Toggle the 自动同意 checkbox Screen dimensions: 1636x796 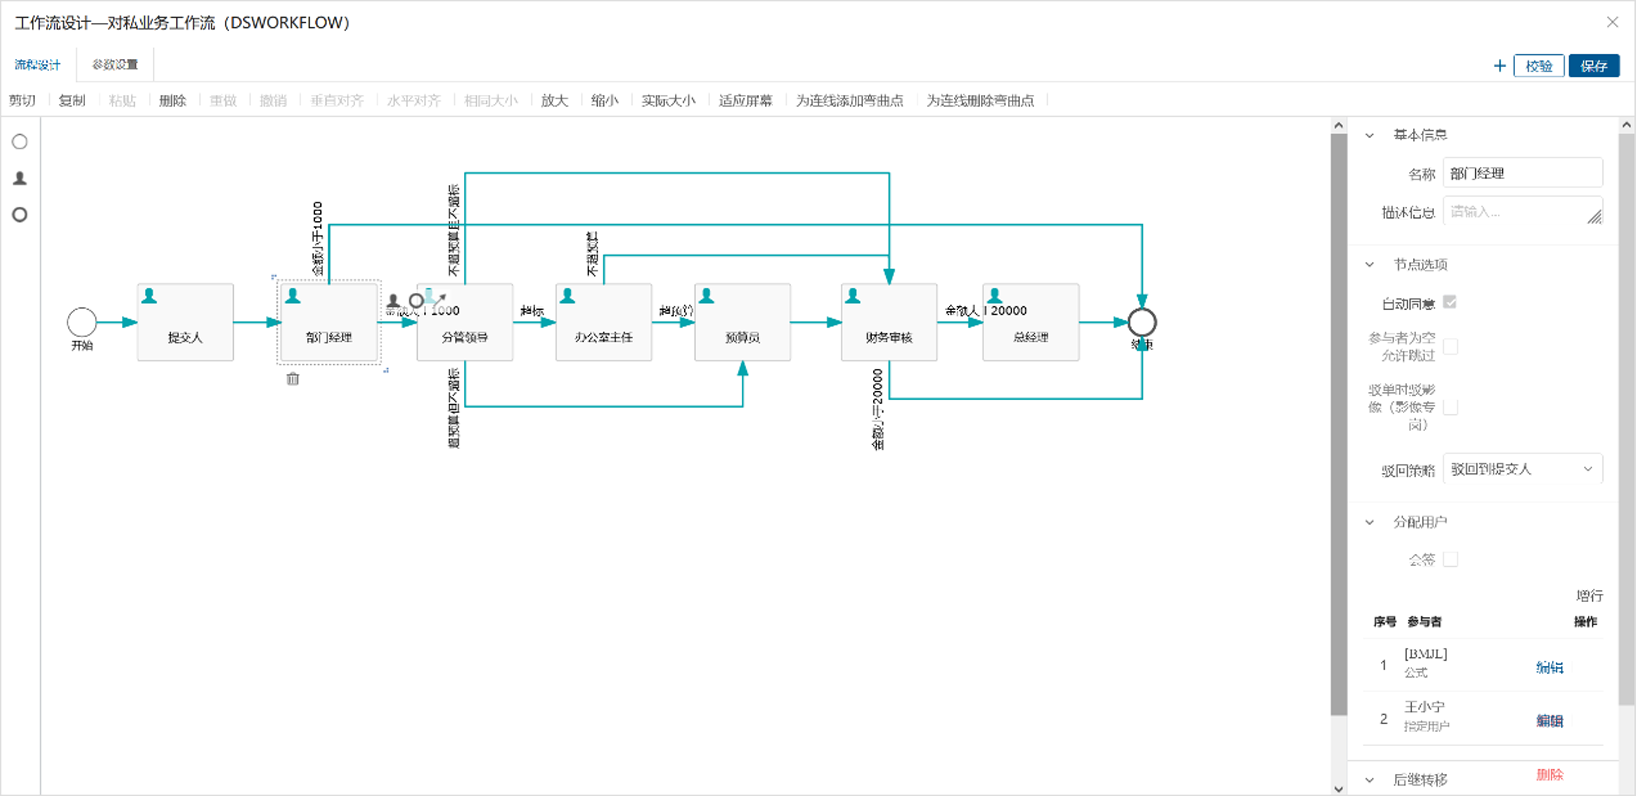(x=1450, y=302)
